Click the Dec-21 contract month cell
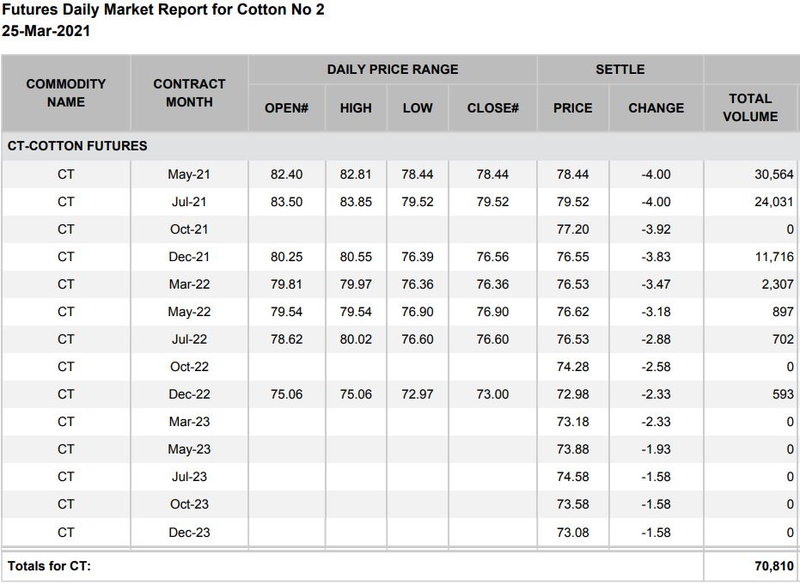The width and height of the screenshot is (800, 585). point(189,257)
